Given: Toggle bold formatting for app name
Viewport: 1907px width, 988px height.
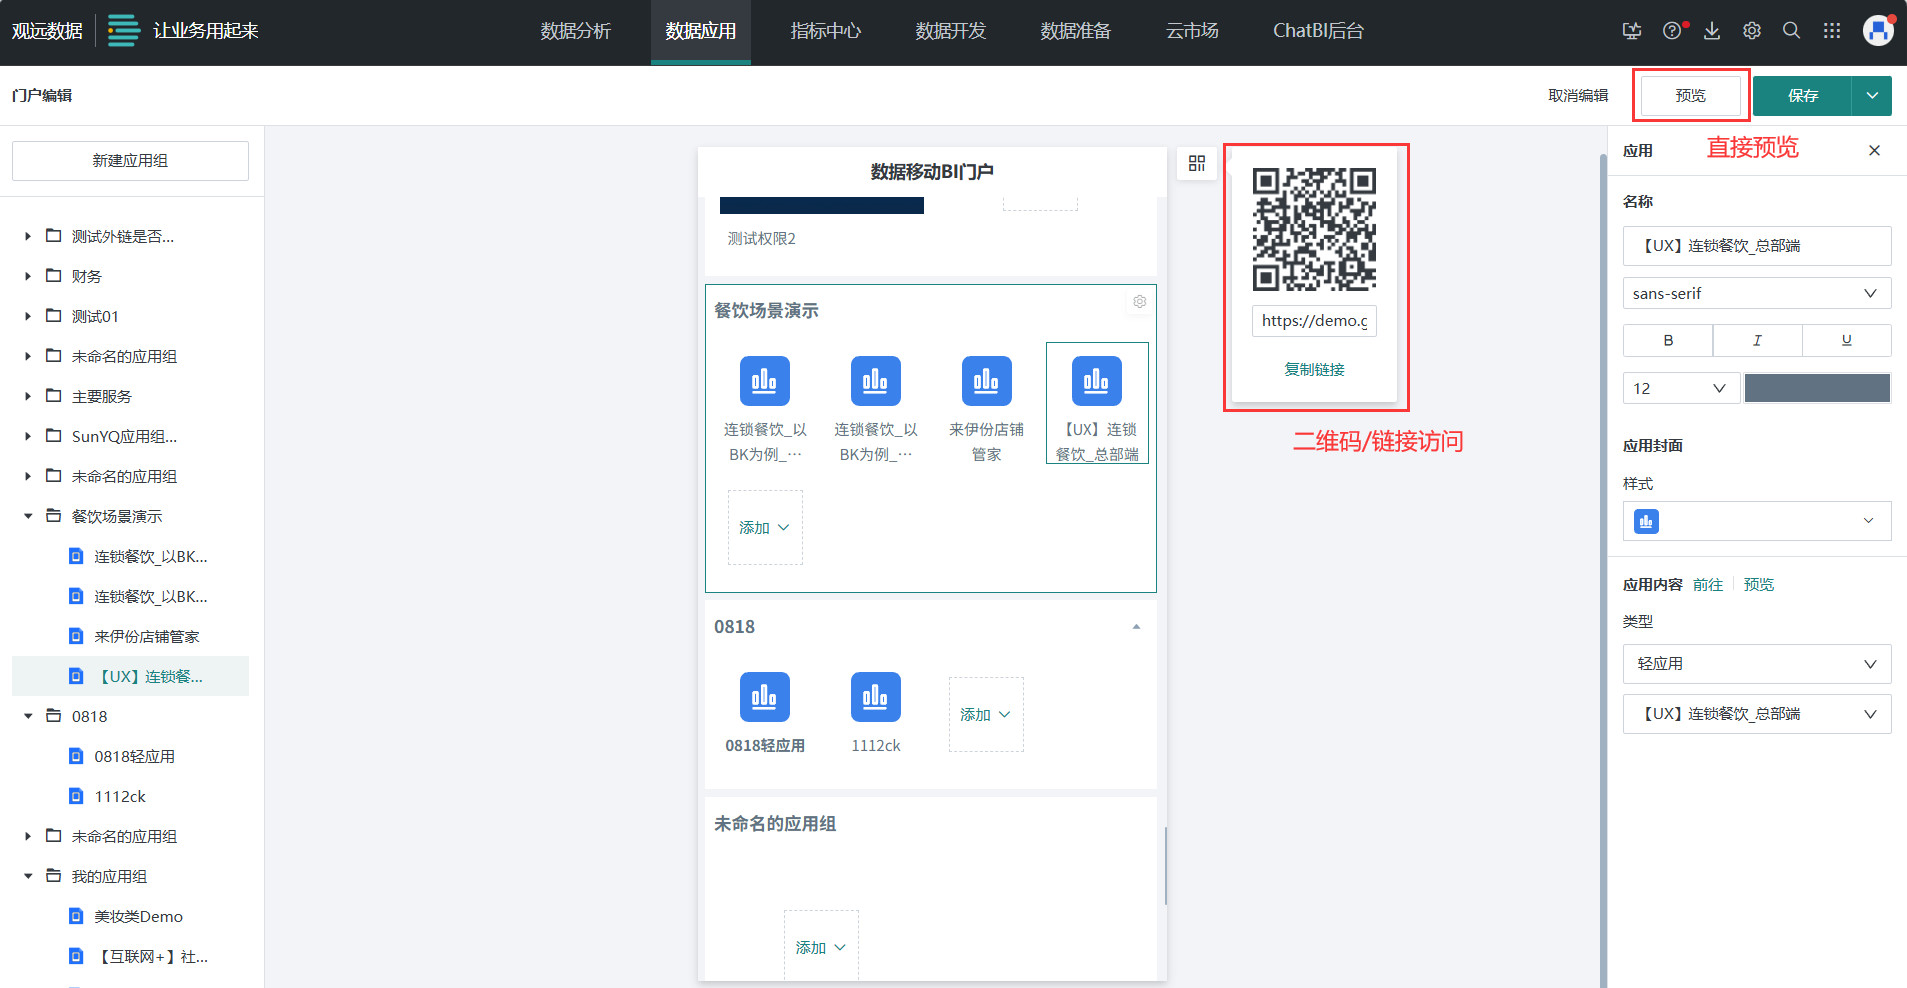Looking at the screenshot, I should click(x=1666, y=340).
